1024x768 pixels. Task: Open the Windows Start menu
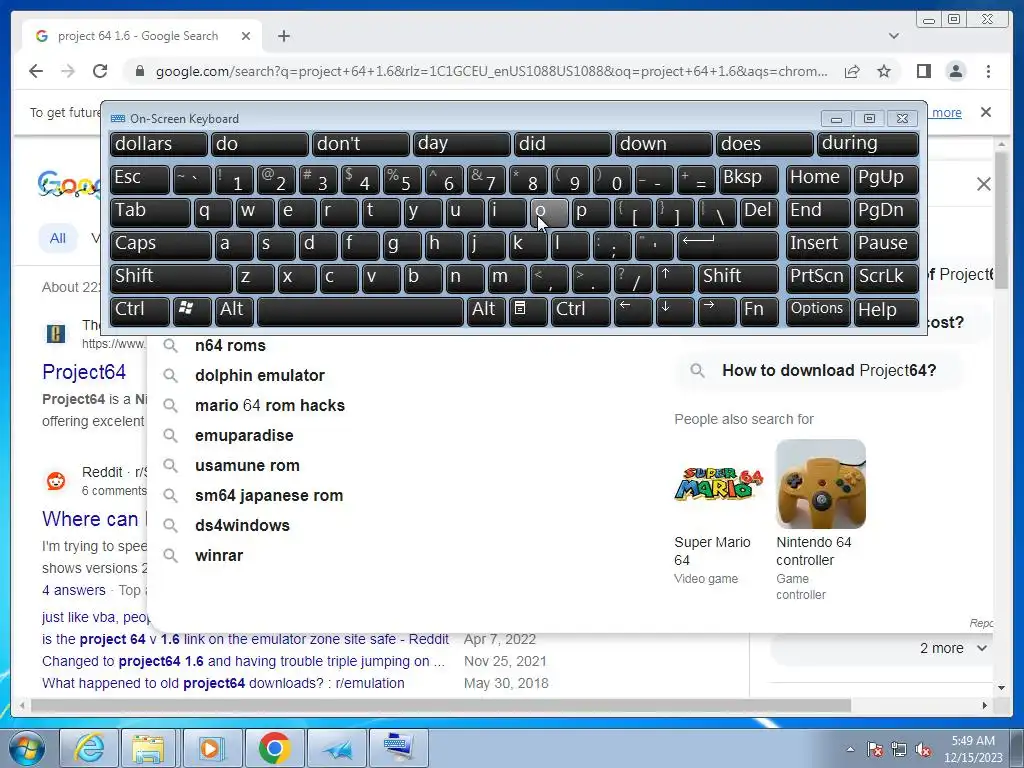click(27, 748)
